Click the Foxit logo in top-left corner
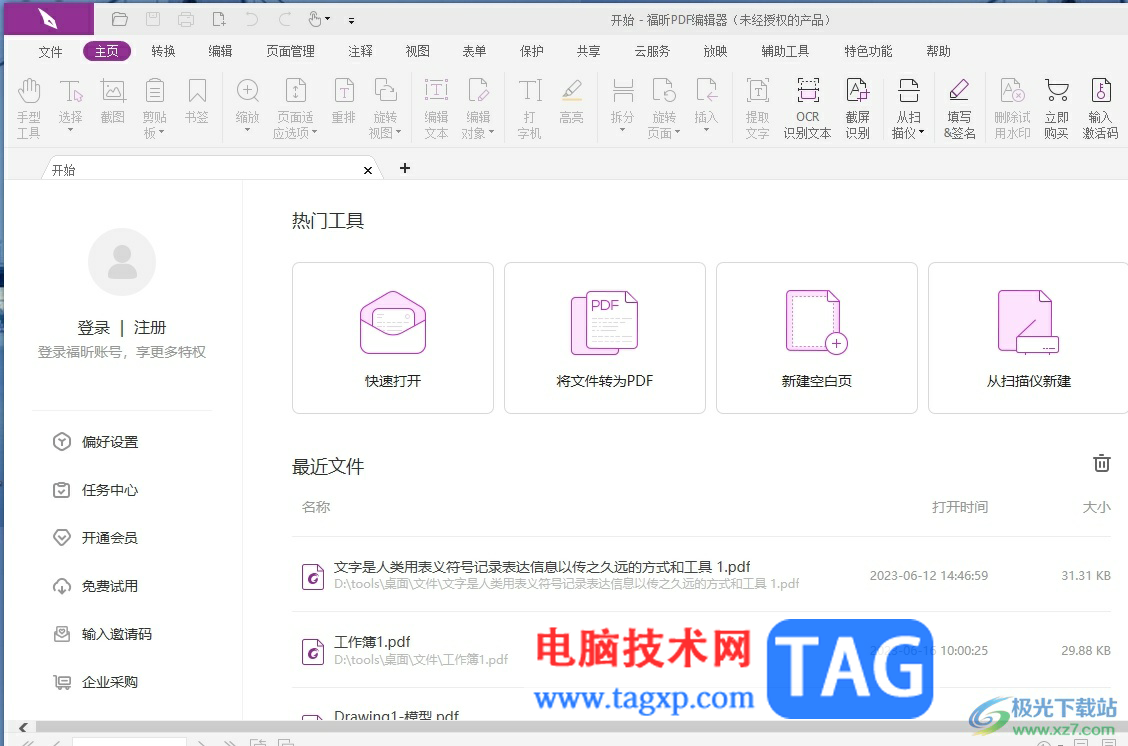Screen dimensions: 1128x746 (x=48, y=19)
